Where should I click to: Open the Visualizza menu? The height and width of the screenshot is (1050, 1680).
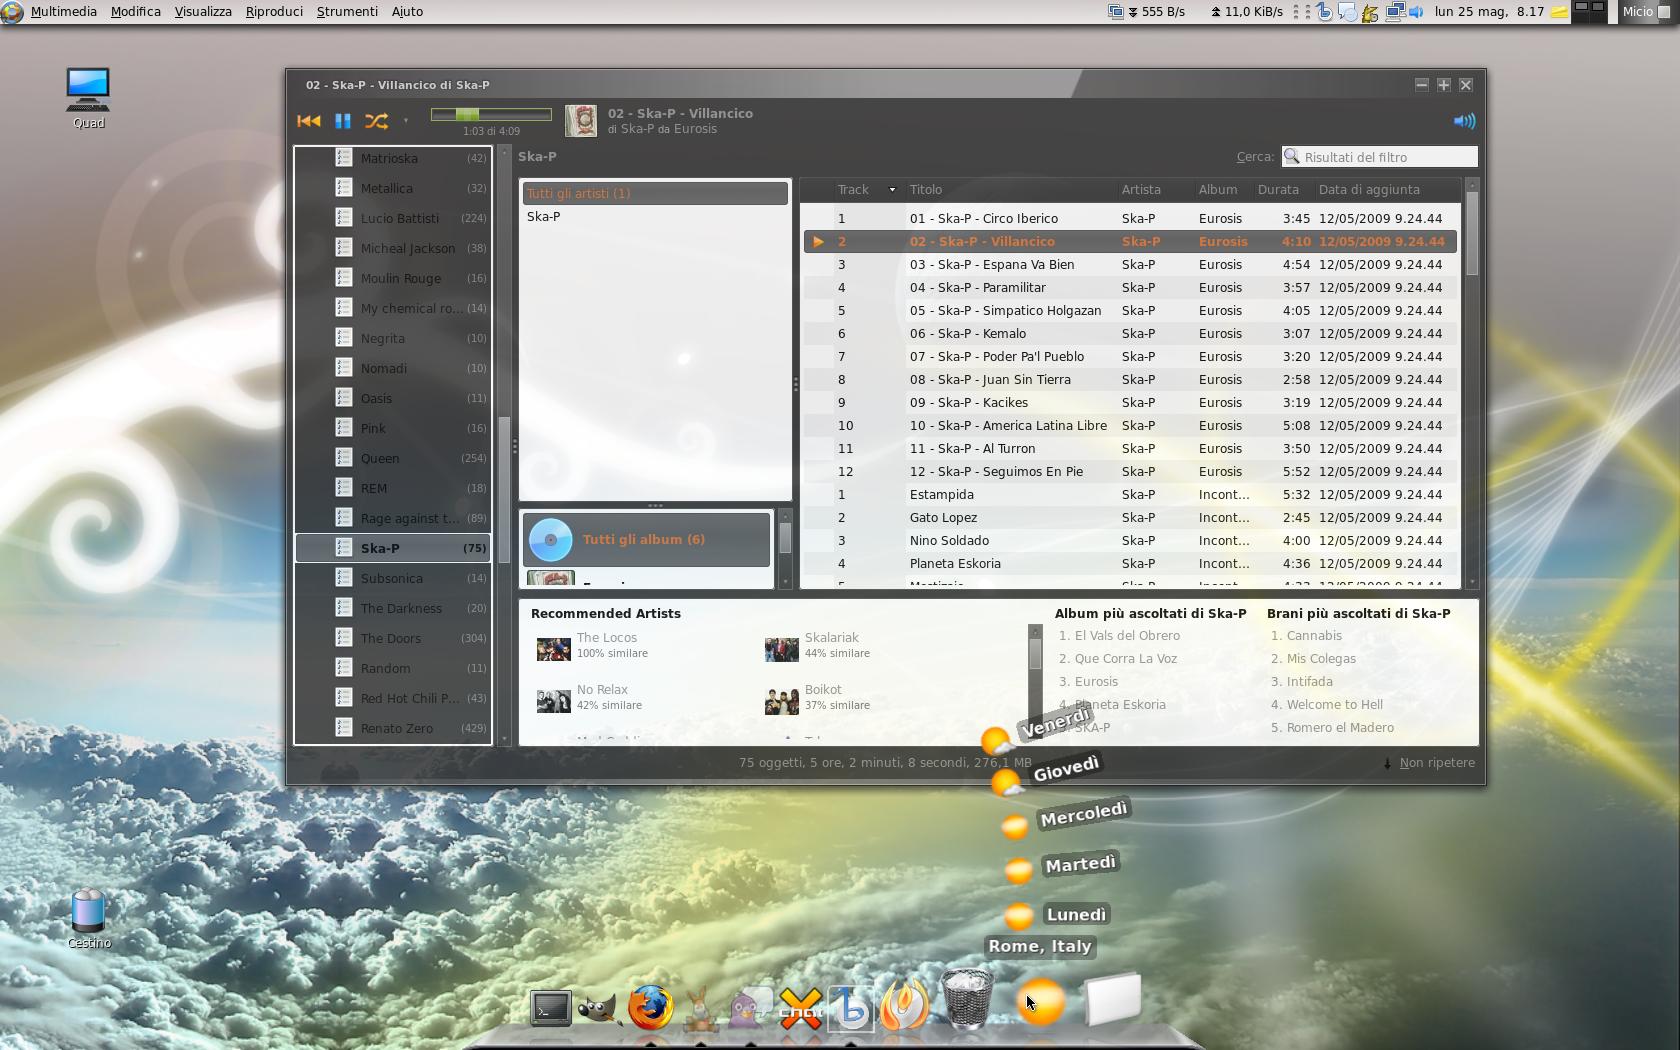coord(203,11)
